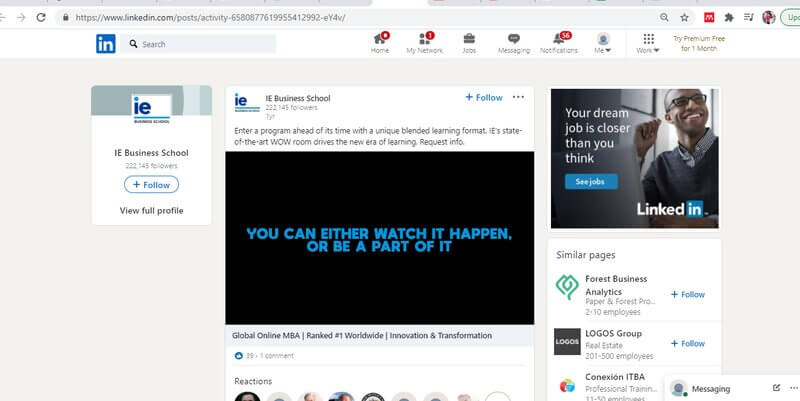Click the browser zoom magnifier icon

click(x=664, y=17)
